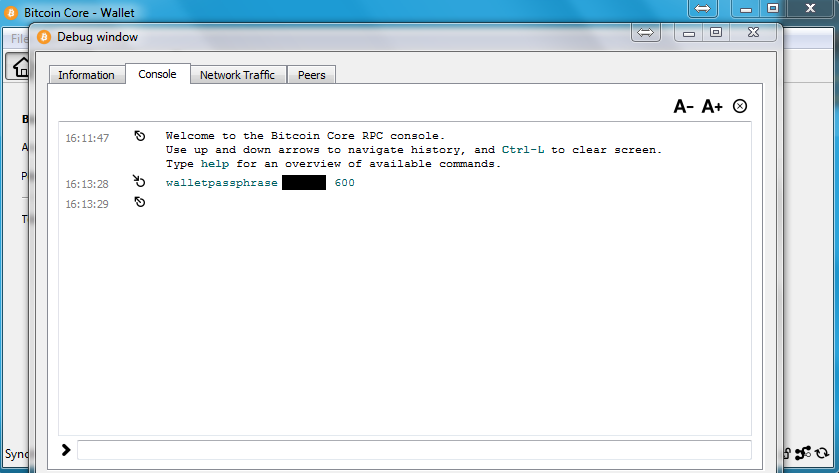Screen dimensions: 839x473
Task: Click the redacted passphrase block
Action: coord(304,182)
